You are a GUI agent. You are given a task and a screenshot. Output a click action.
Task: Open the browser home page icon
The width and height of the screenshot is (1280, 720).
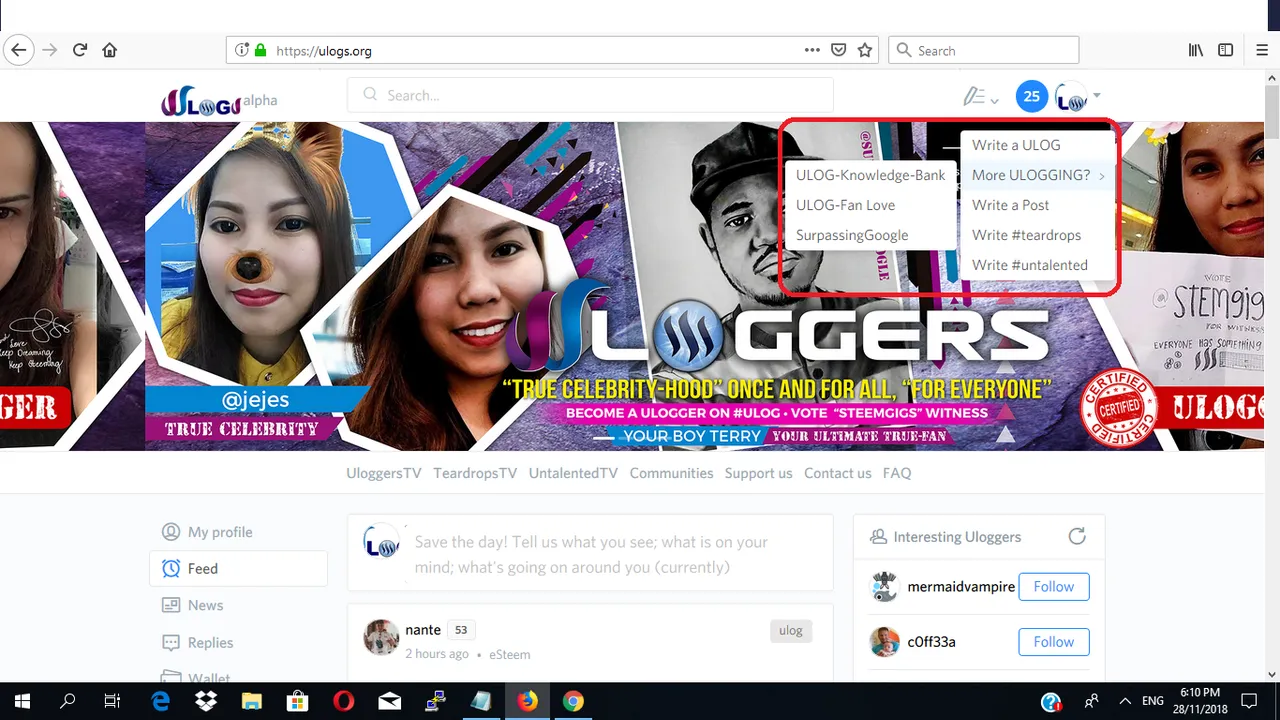110,50
